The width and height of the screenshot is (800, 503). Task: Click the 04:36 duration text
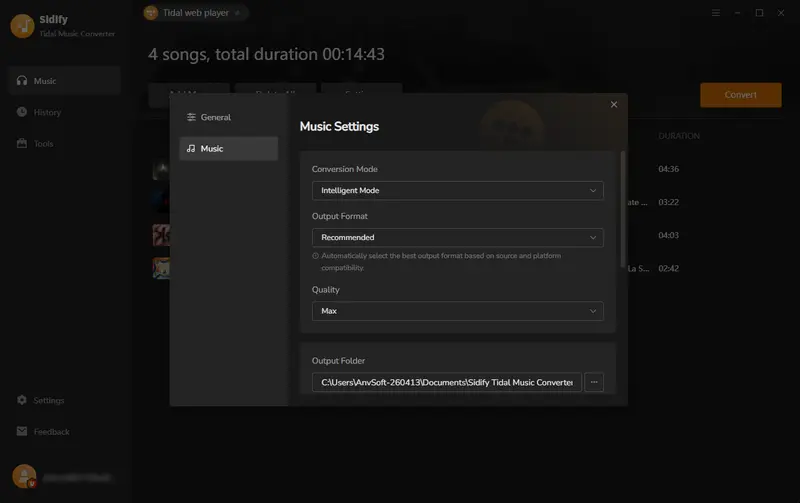(668, 169)
